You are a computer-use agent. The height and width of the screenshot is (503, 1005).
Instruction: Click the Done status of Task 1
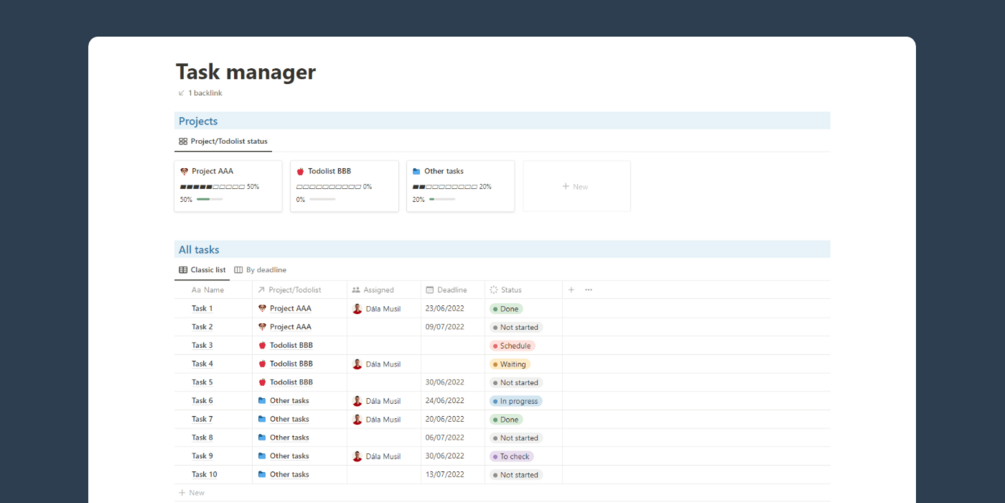506,309
